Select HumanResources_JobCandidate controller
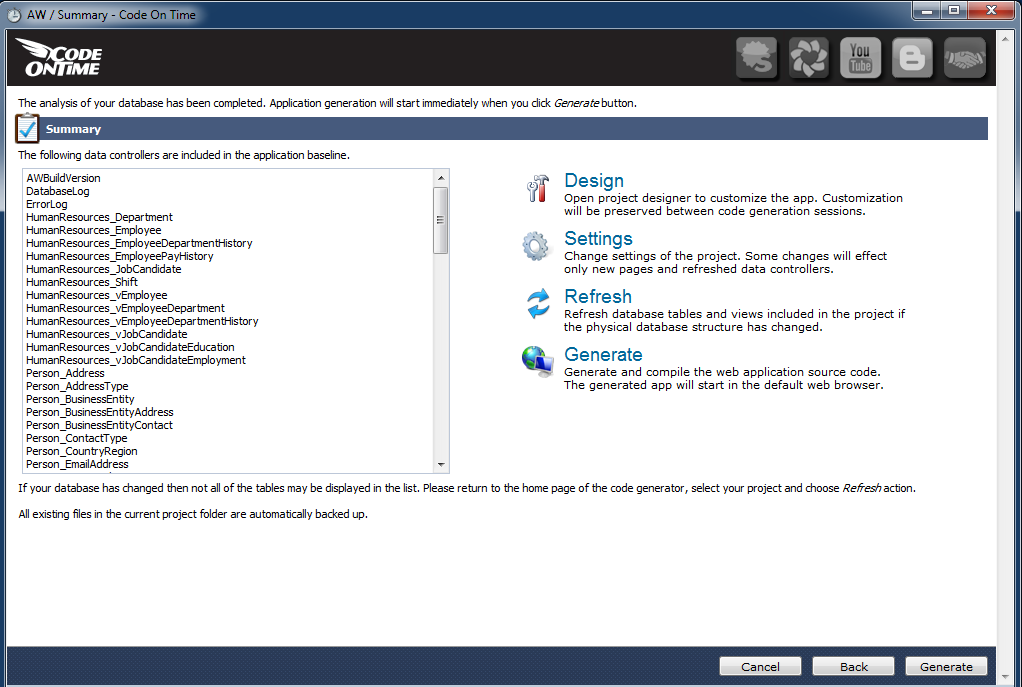This screenshot has width=1022, height=687. click(104, 269)
